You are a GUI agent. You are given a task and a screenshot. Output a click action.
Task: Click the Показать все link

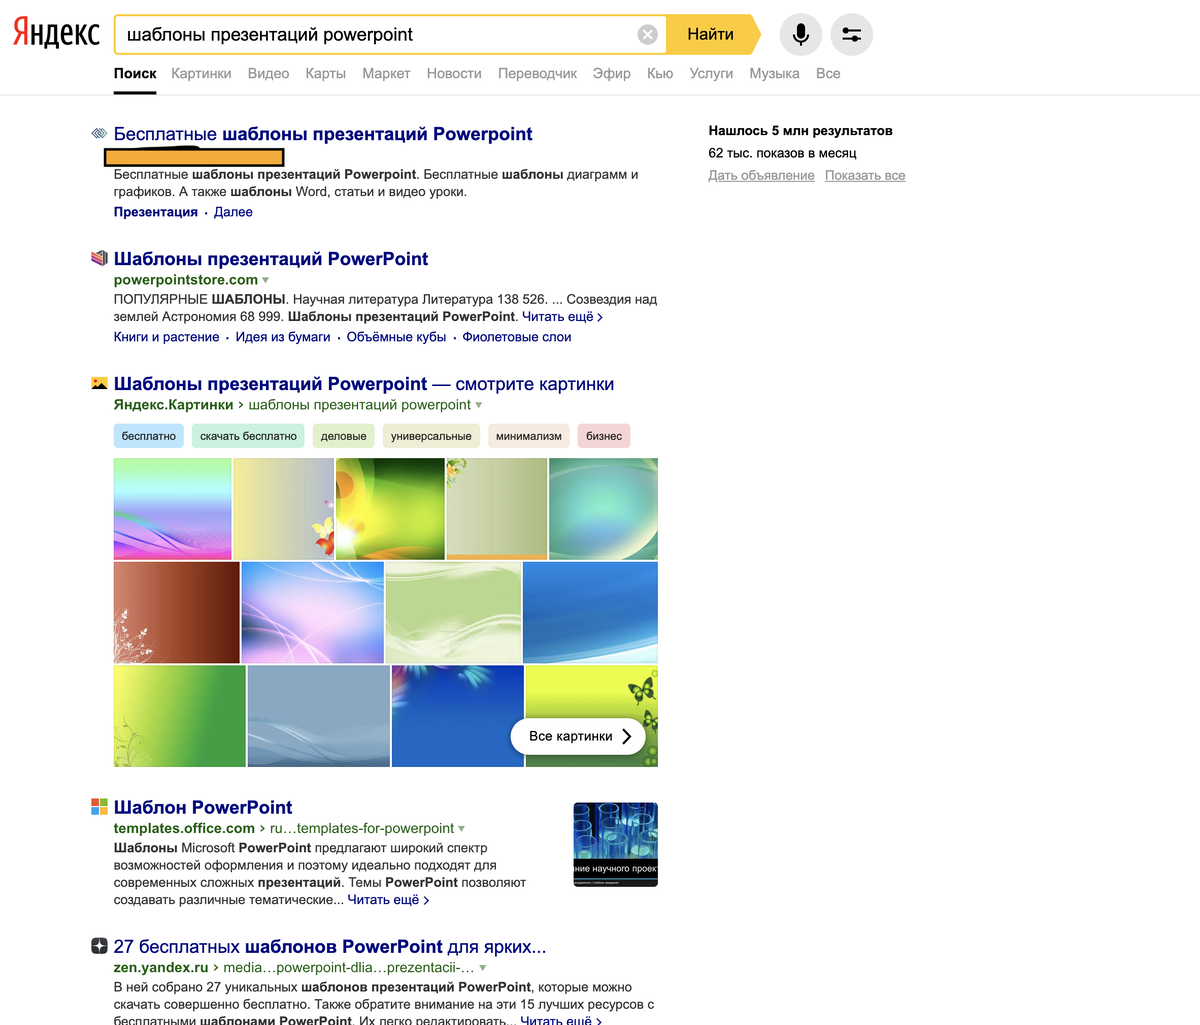(865, 176)
